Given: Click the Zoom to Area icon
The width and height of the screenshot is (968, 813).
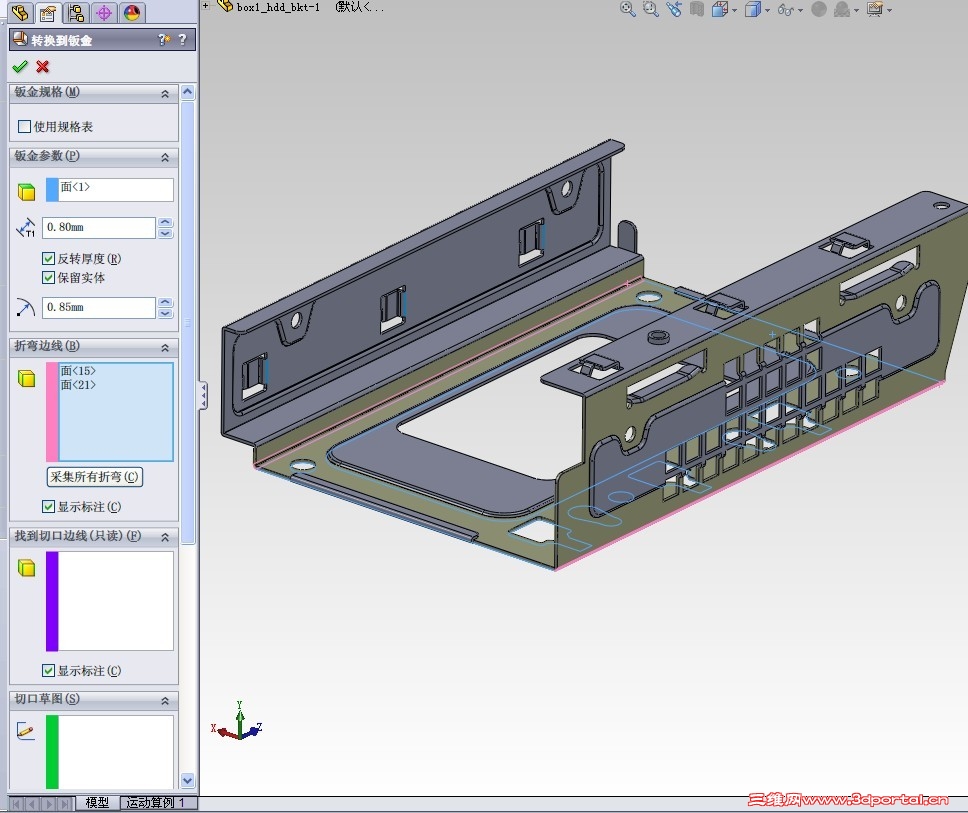Looking at the screenshot, I should [x=651, y=9].
